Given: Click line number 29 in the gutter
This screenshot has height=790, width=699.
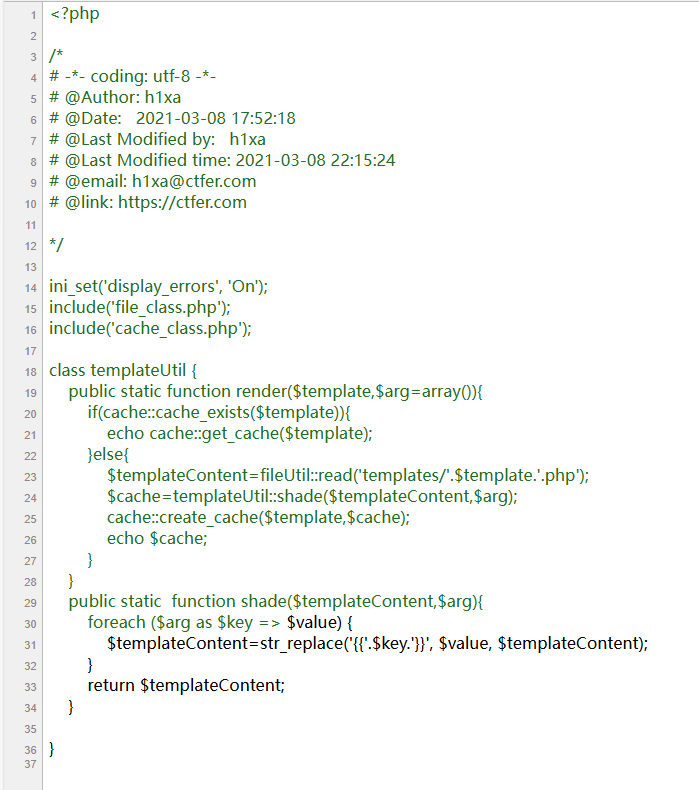Looking at the screenshot, I should point(31,603).
